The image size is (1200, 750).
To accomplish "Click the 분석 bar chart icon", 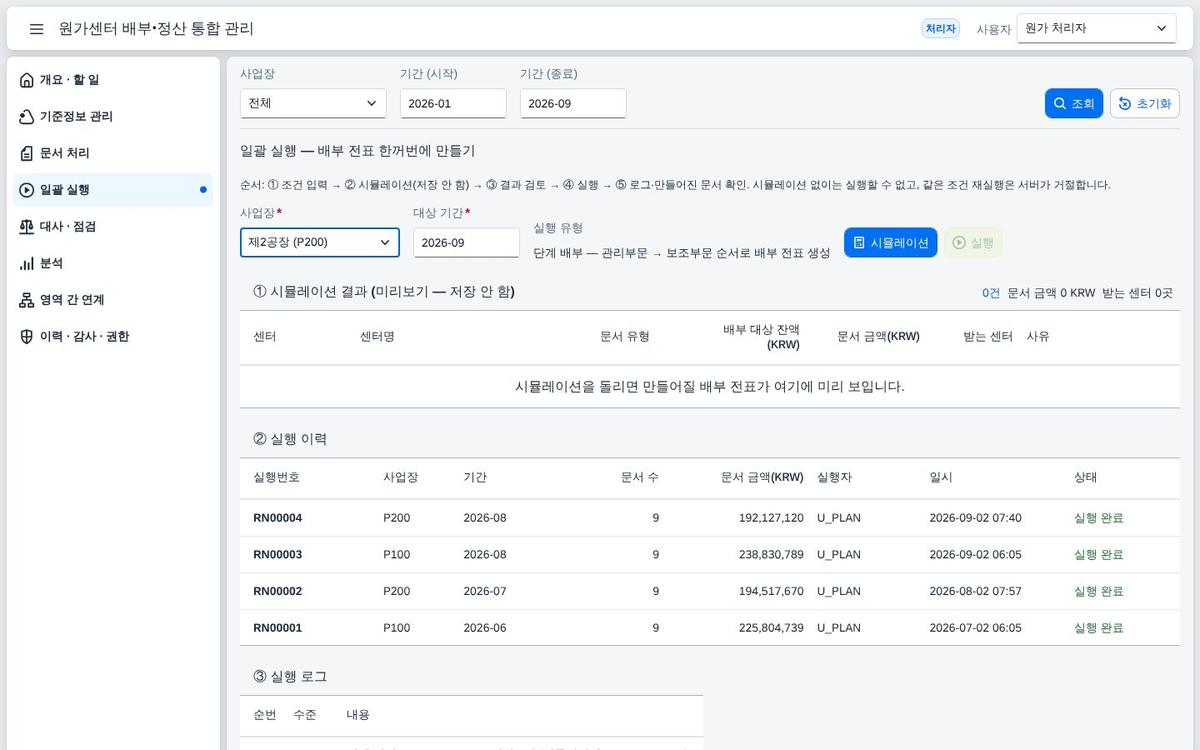I will [27, 263].
